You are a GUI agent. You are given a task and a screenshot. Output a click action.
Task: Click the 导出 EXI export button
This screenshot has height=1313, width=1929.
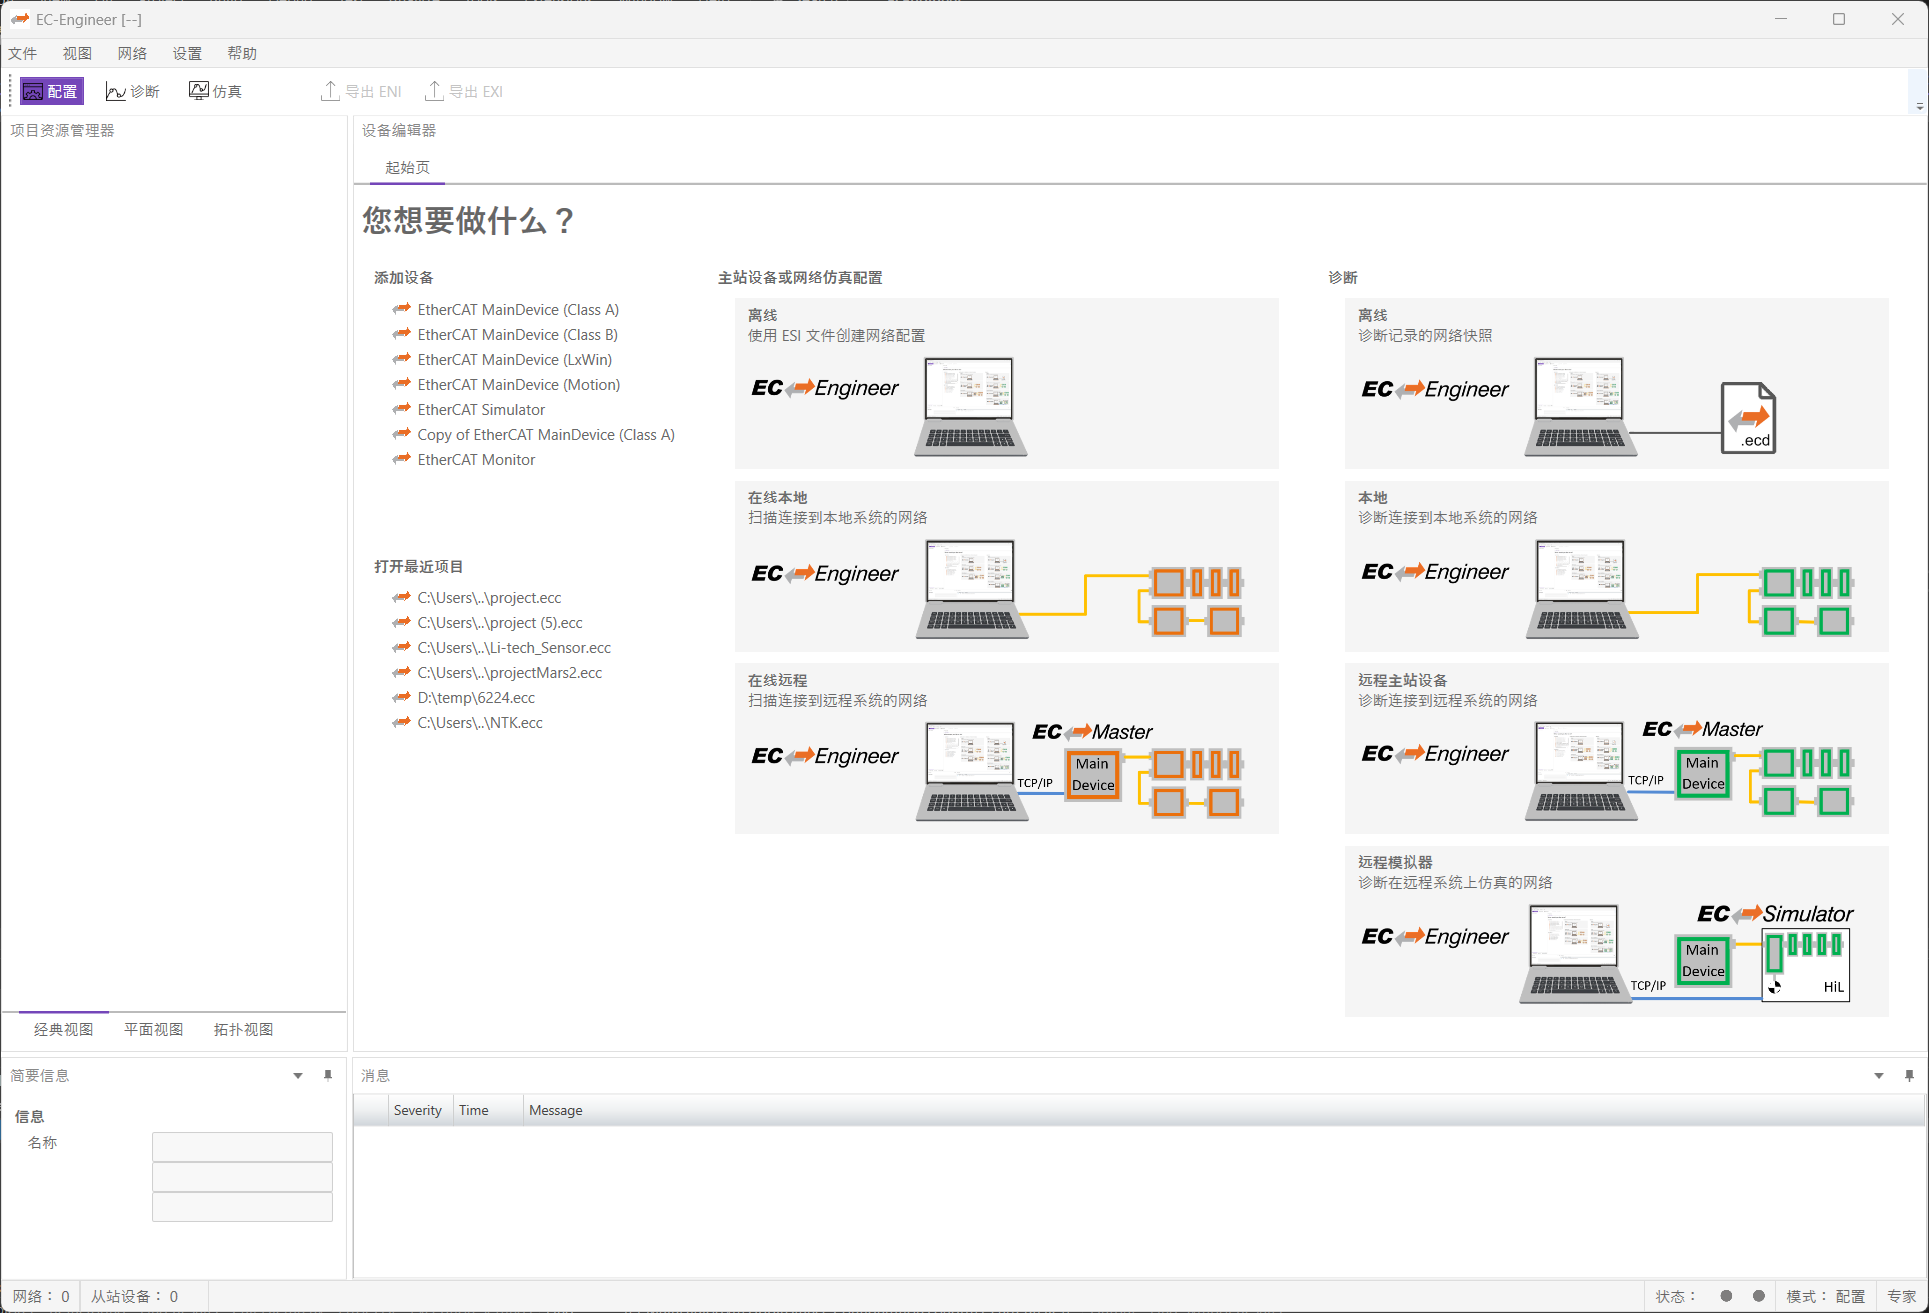point(464,91)
